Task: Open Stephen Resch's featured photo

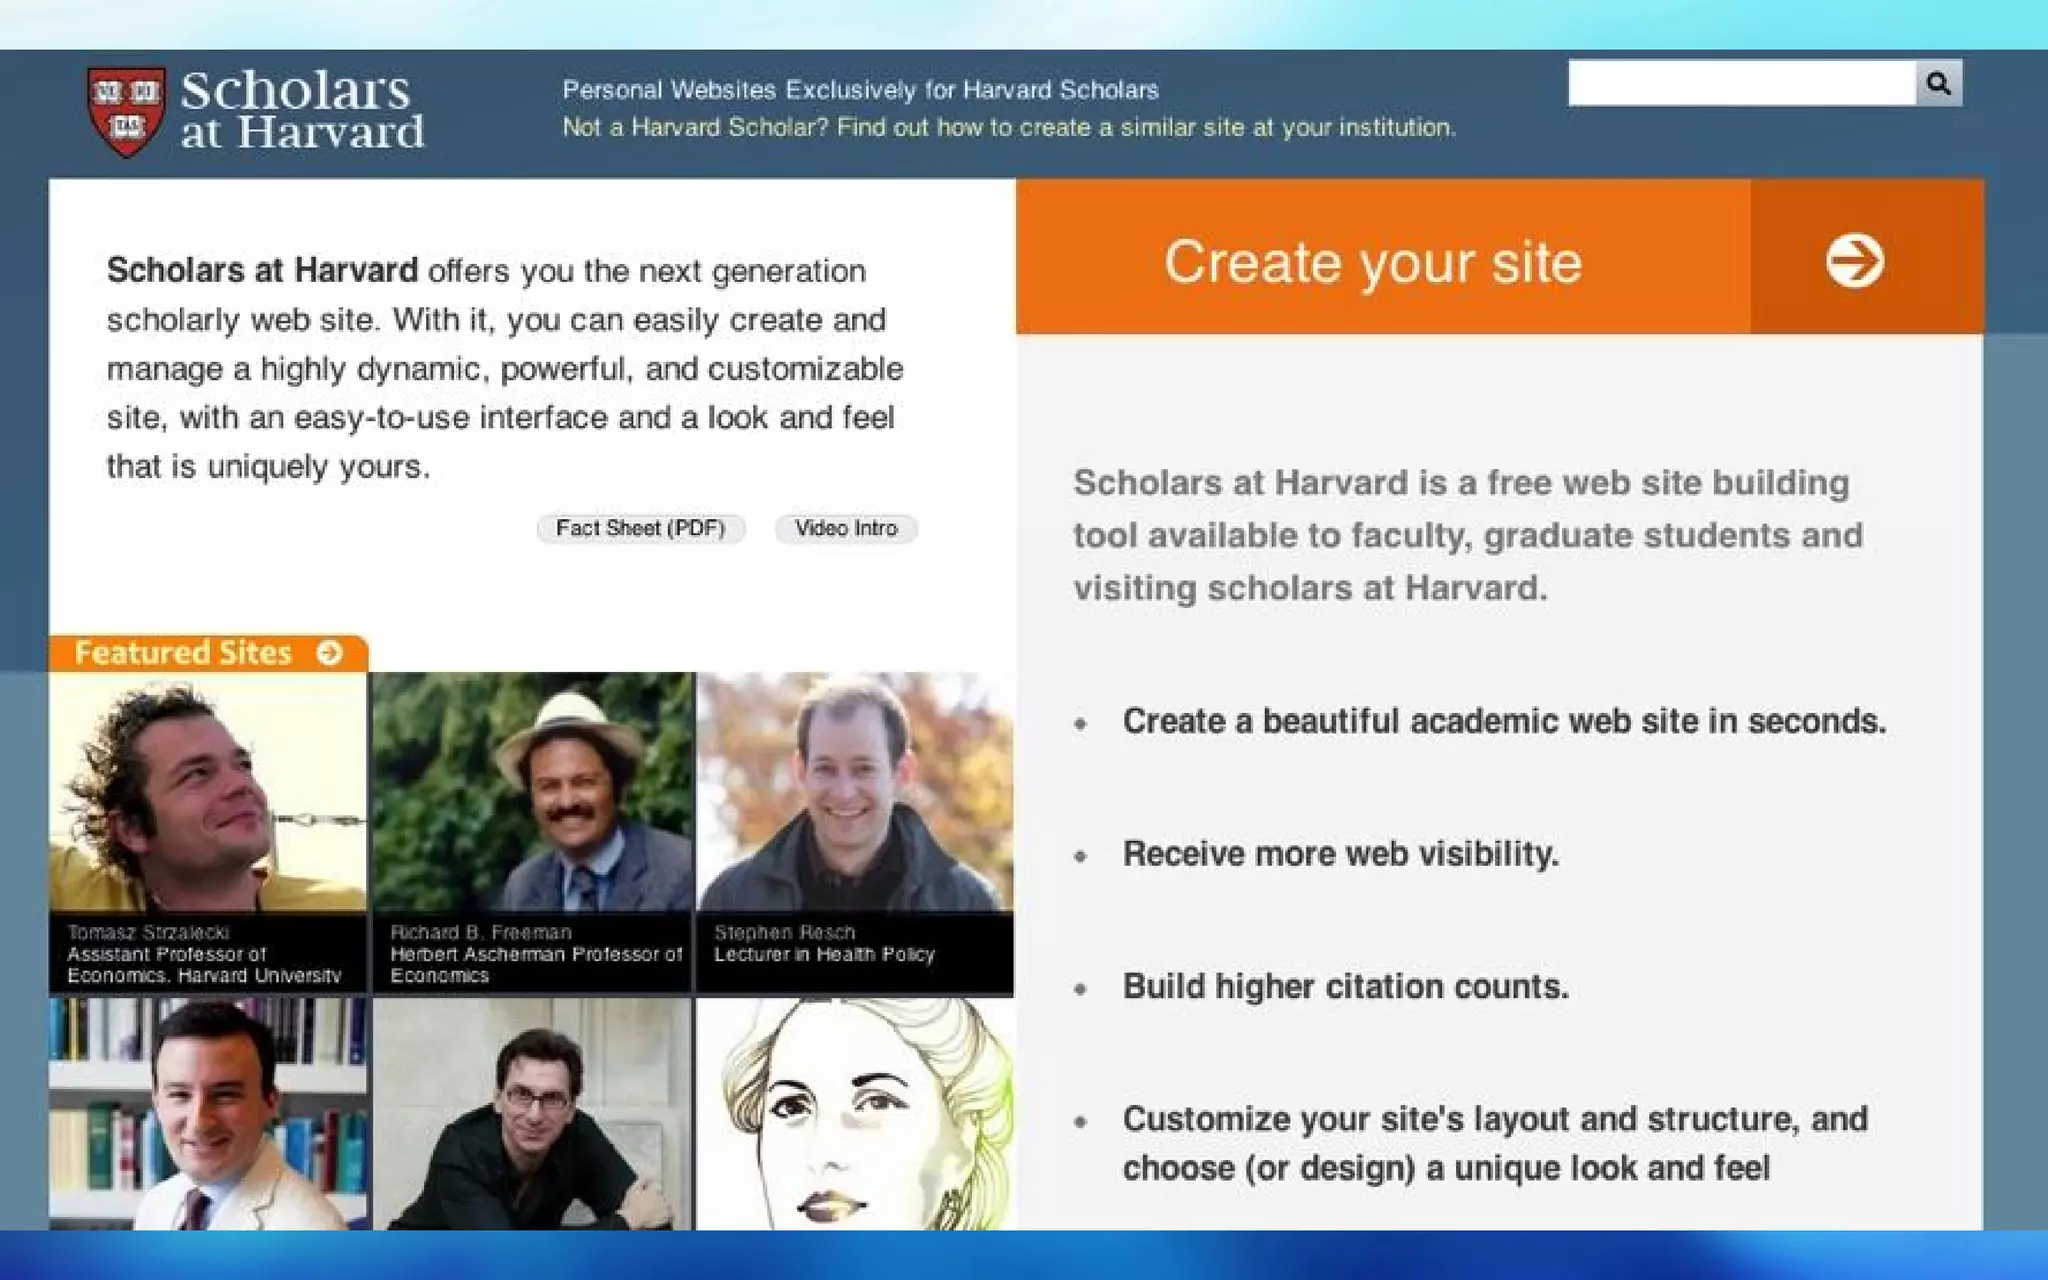Action: pos(855,792)
